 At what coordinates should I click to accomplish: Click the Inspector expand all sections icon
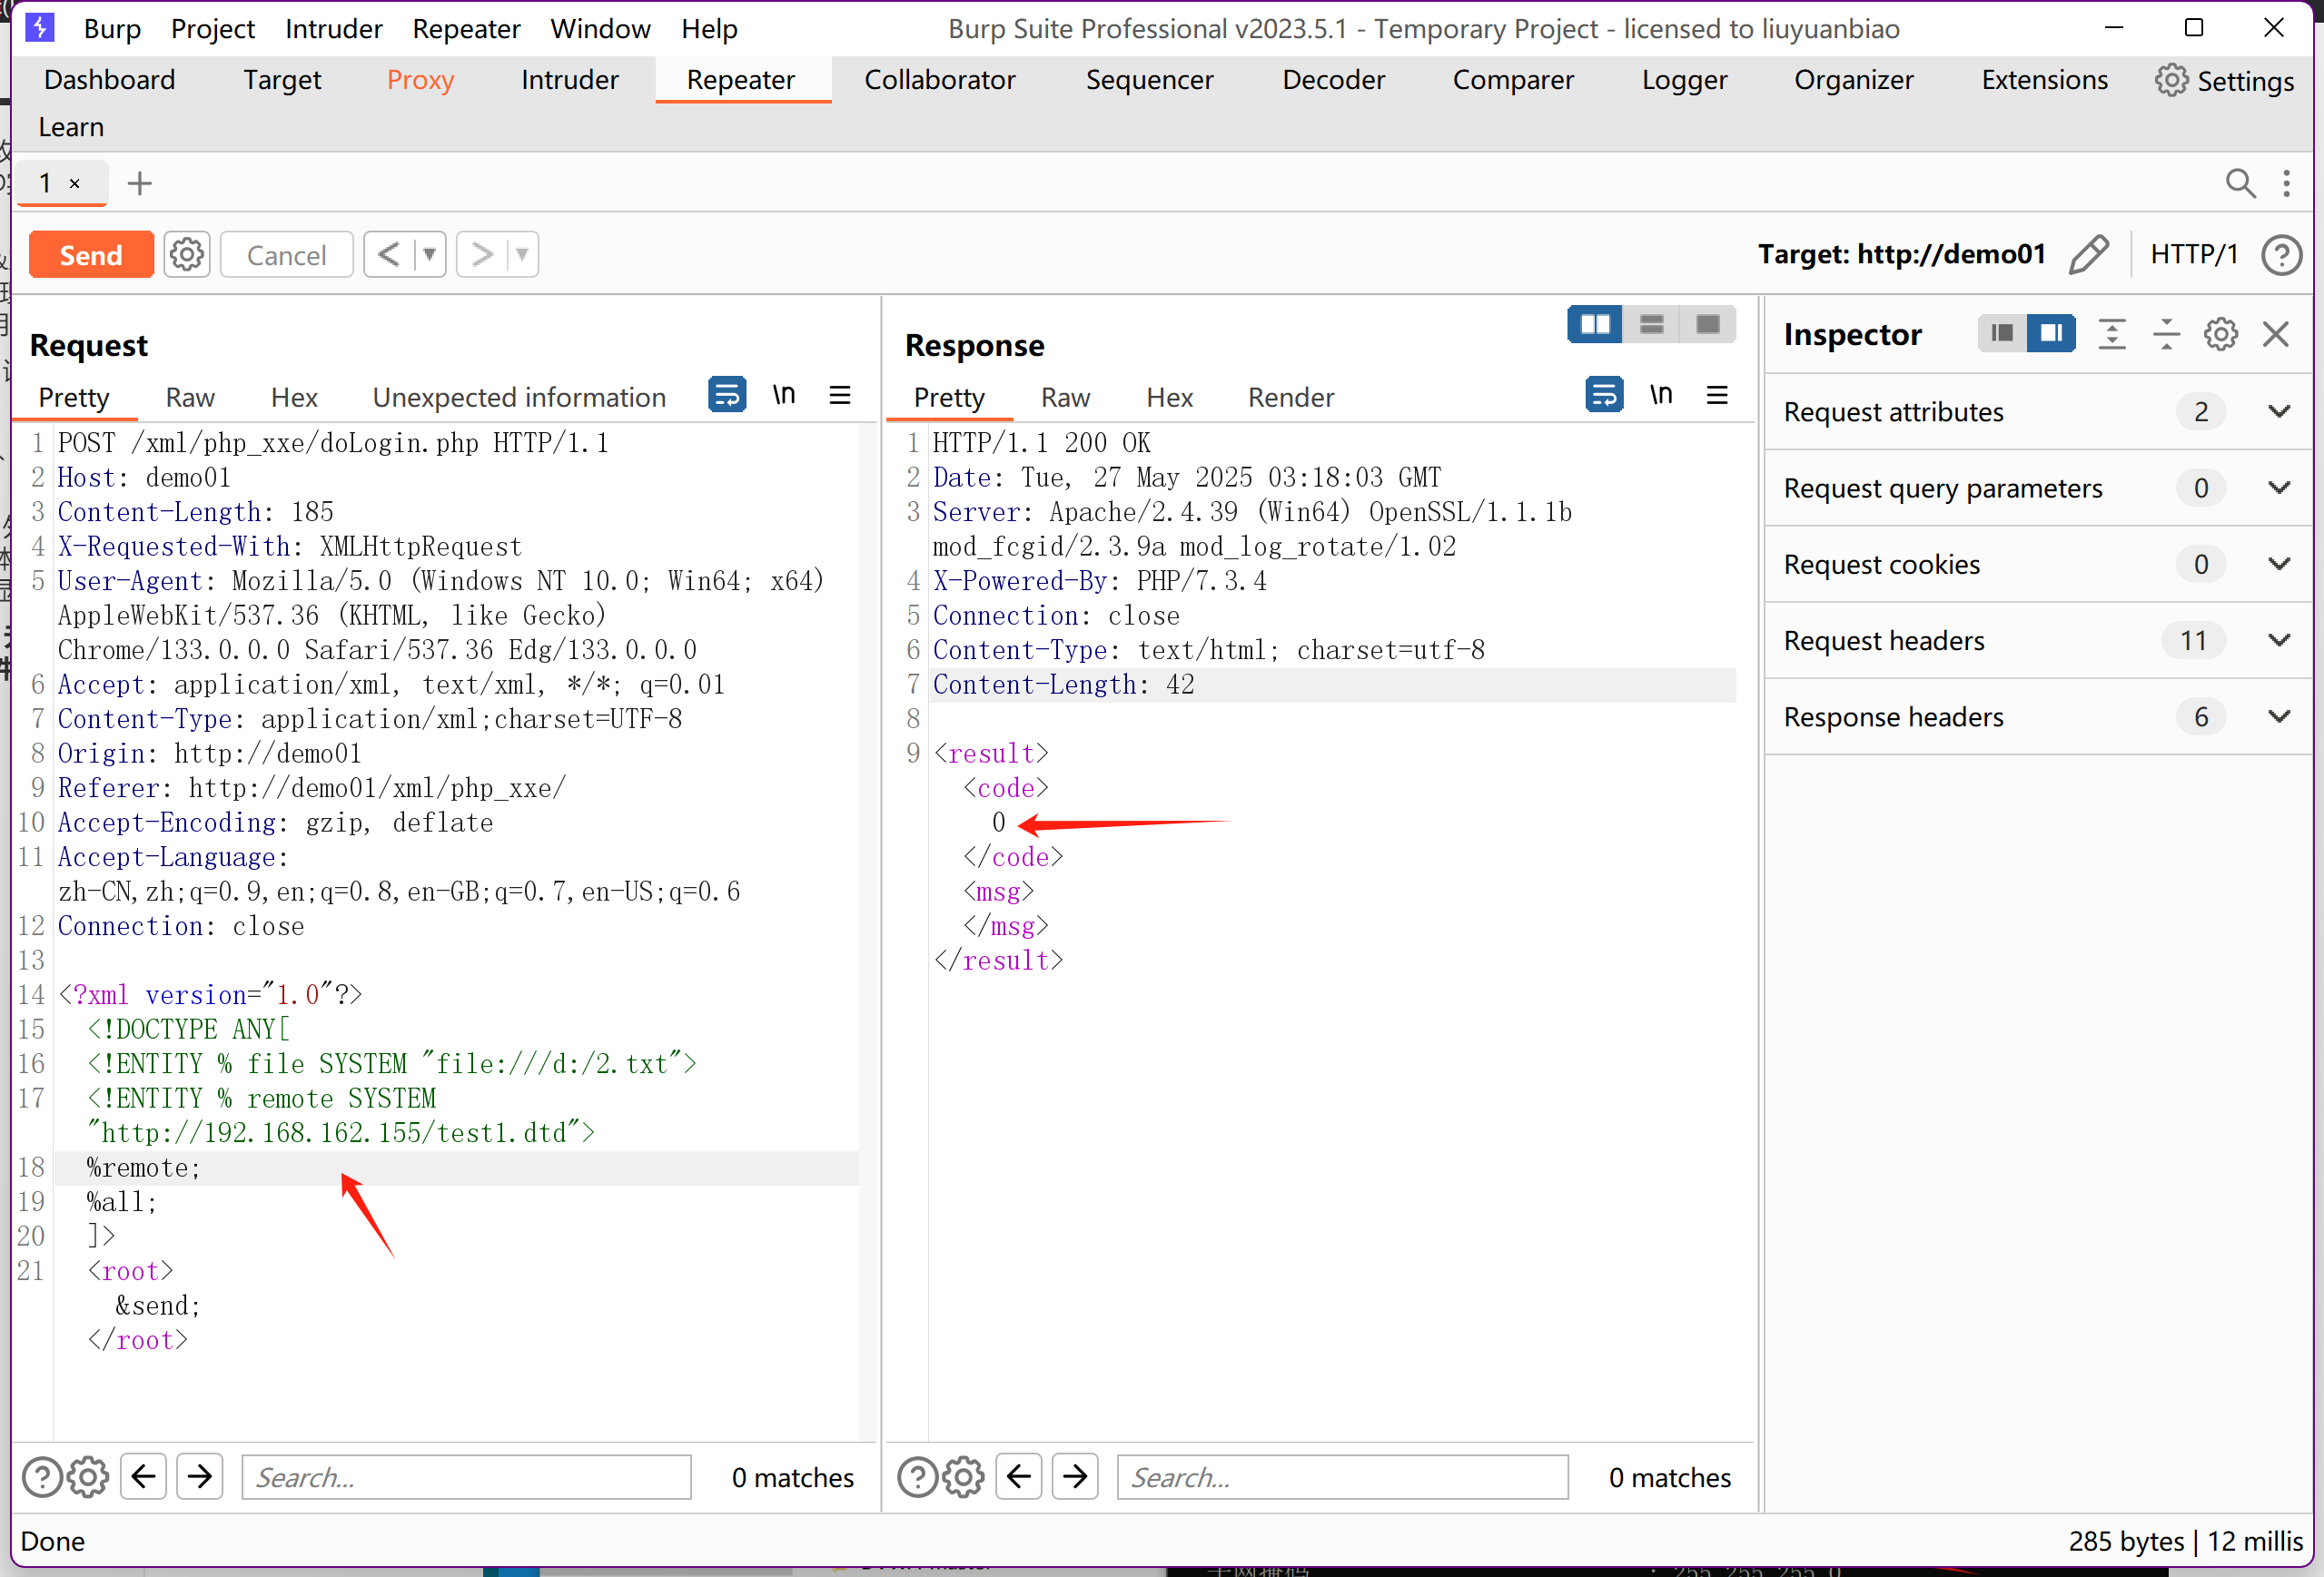[x=2111, y=334]
